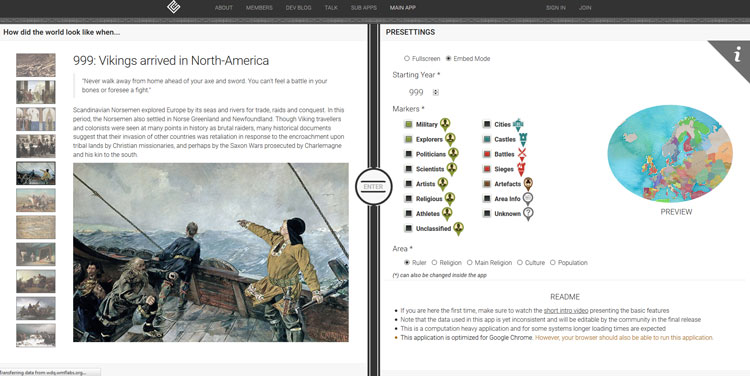Image resolution: width=750 pixels, height=376 pixels.
Task: Select the Fullscreen radio option
Action: pos(407,58)
